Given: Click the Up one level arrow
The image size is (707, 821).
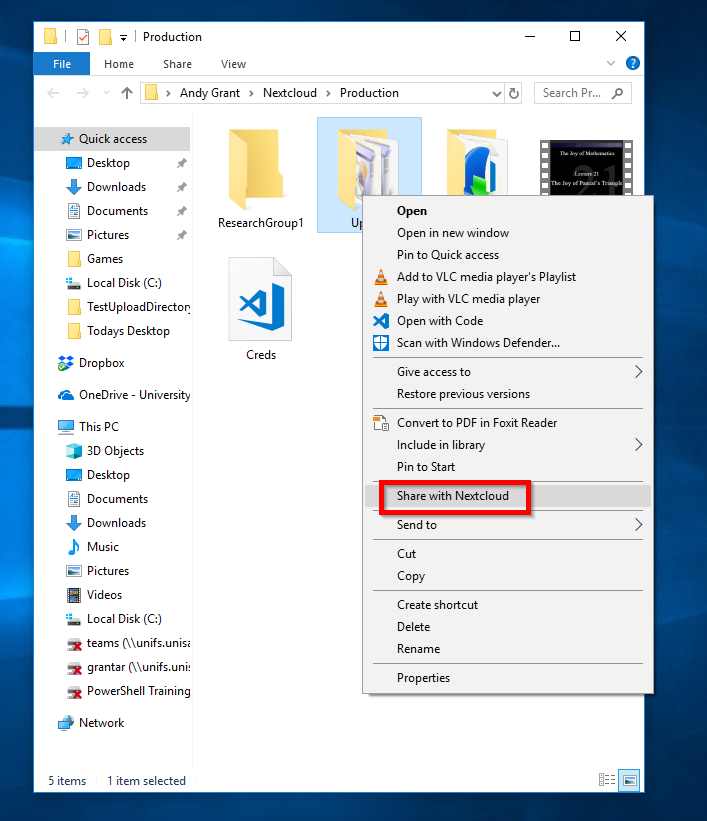Looking at the screenshot, I should [127, 93].
